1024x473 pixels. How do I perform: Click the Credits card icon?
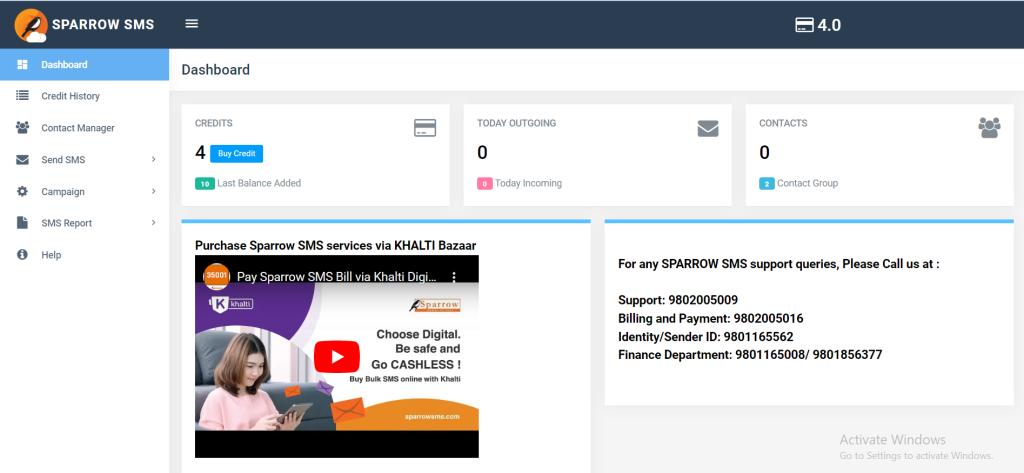[424, 128]
